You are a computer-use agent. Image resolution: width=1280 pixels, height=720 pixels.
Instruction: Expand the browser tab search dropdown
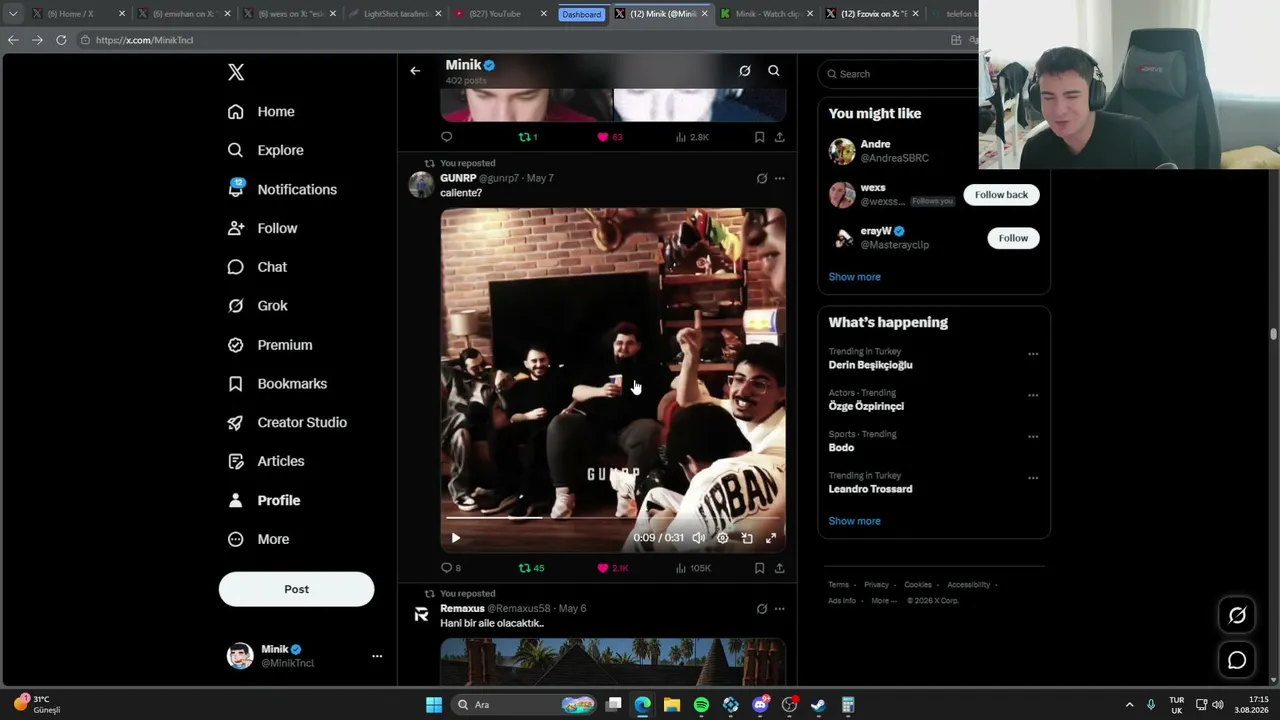pos(13,14)
